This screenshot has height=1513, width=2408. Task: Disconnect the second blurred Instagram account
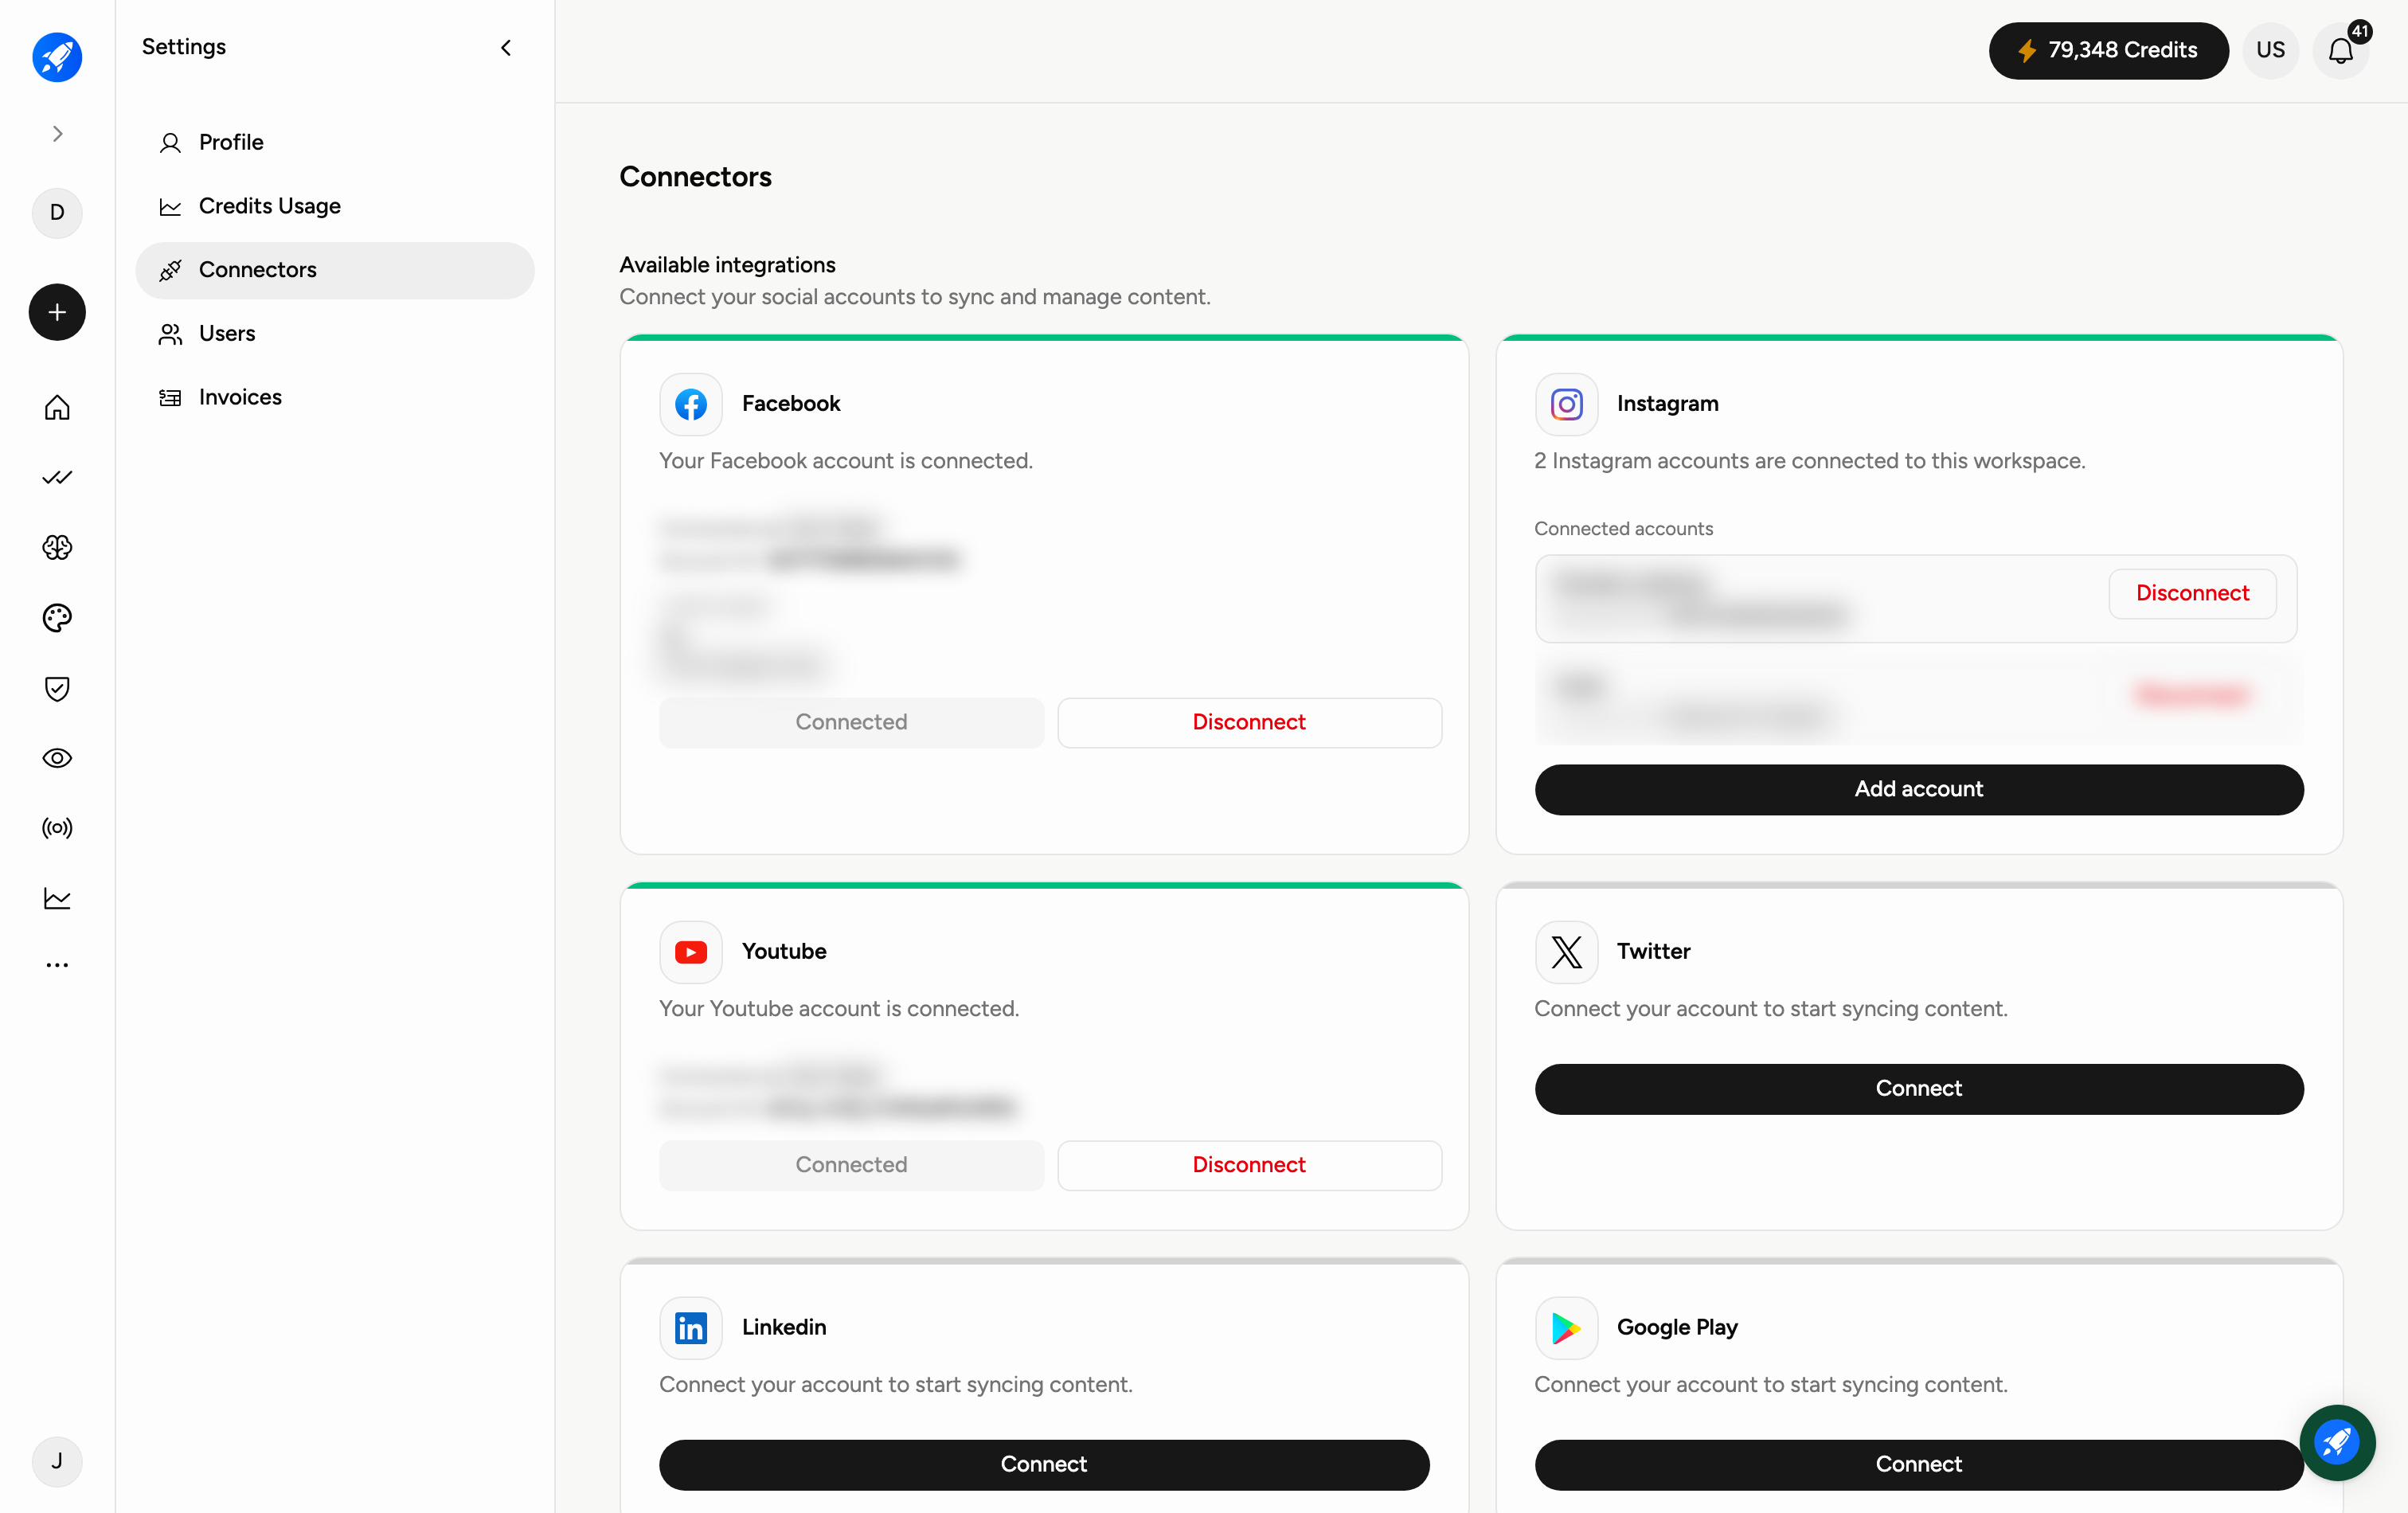[2192, 694]
